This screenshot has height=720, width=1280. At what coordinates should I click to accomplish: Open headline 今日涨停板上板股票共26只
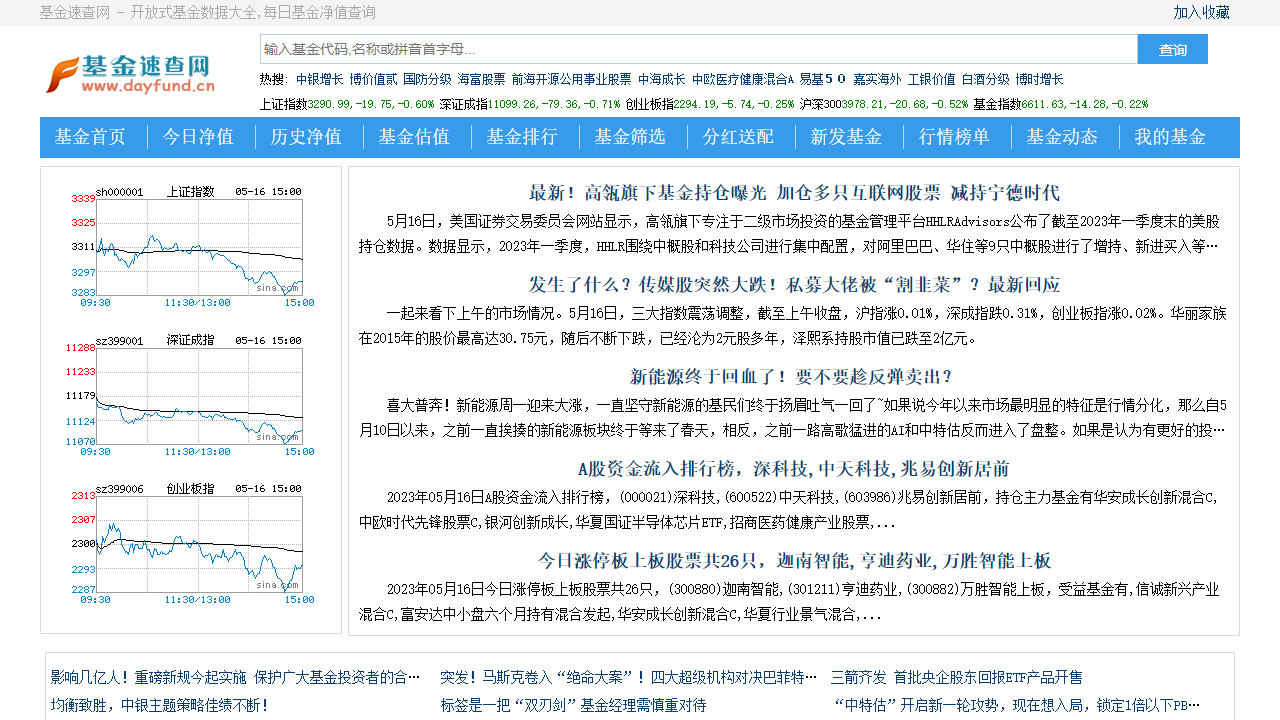click(794, 561)
